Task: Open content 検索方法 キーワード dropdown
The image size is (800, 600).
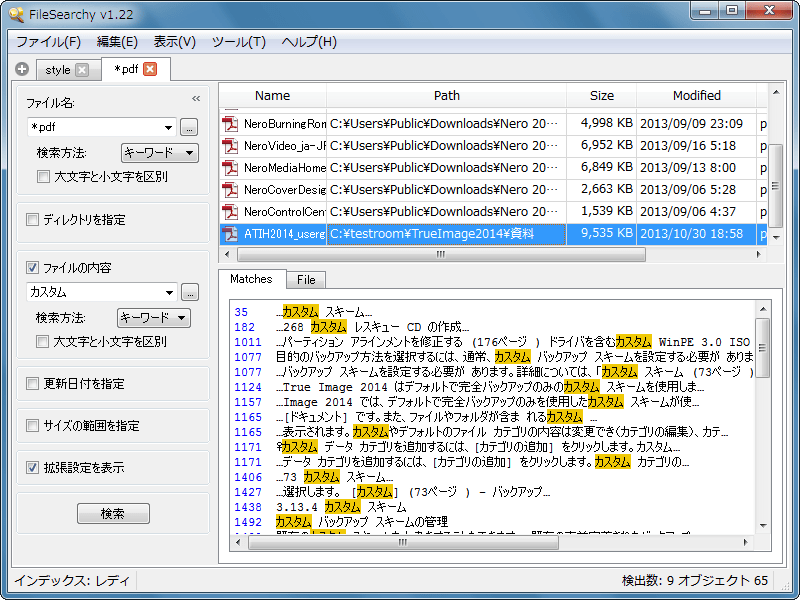Action: pos(154,317)
